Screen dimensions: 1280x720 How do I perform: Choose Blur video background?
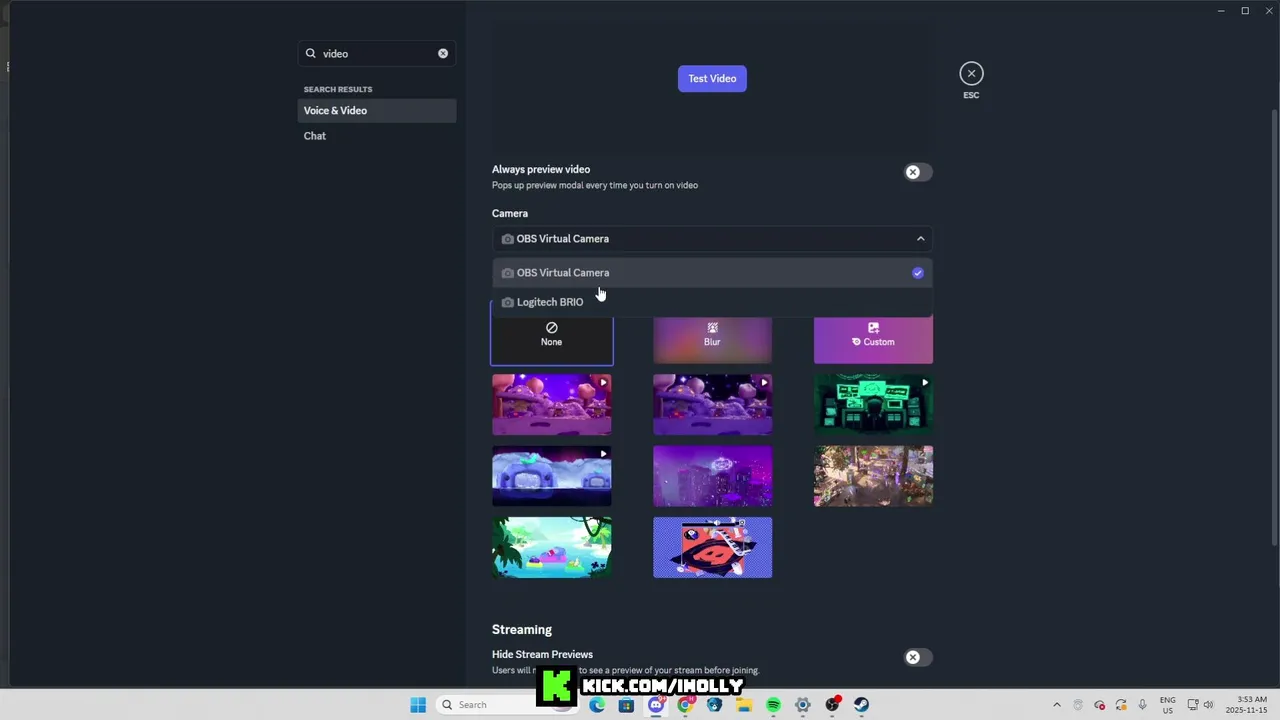(x=712, y=340)
